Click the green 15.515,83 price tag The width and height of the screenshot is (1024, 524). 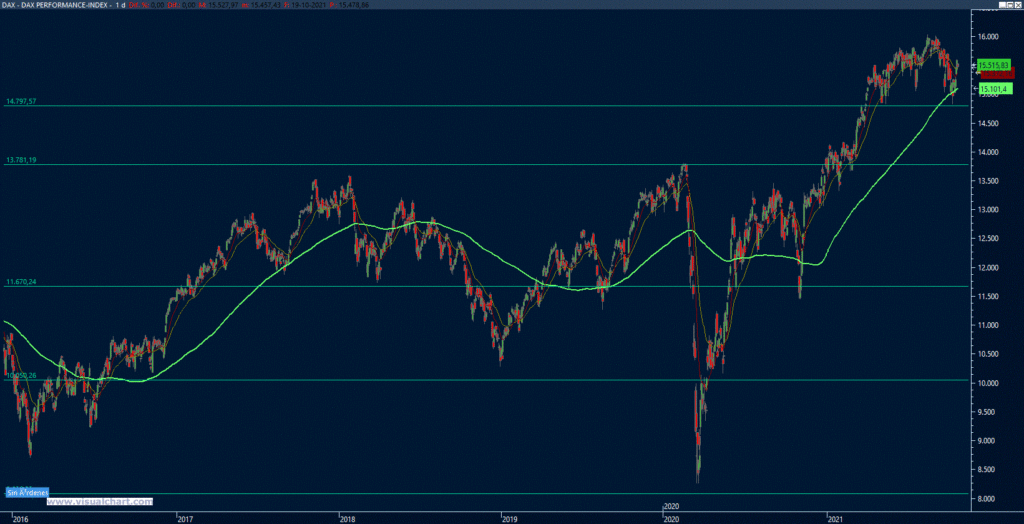coord(995,65)
